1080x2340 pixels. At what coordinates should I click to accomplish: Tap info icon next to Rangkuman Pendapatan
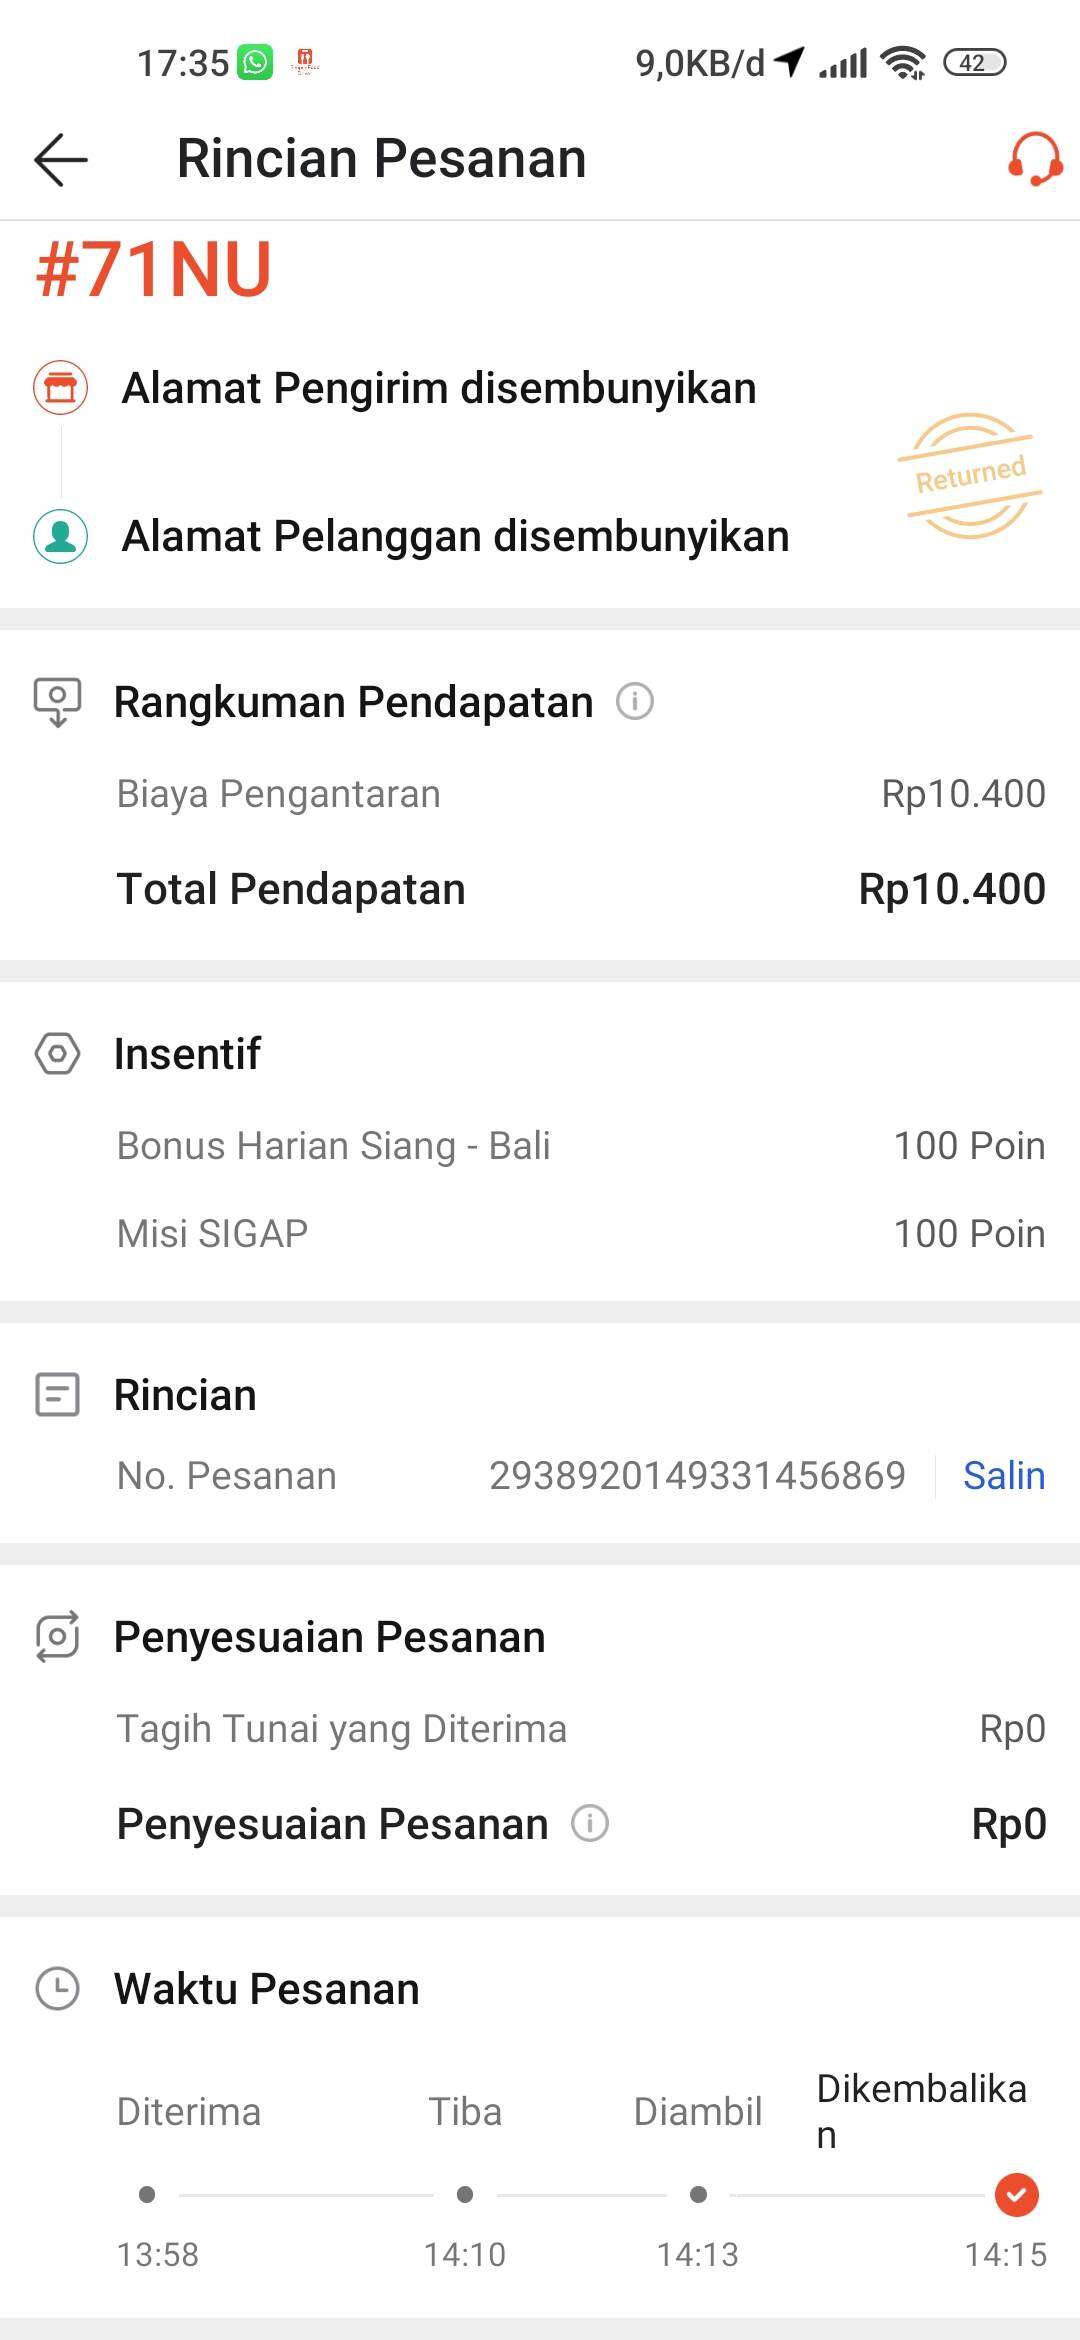pyautogui.click(x=635, y=701)
